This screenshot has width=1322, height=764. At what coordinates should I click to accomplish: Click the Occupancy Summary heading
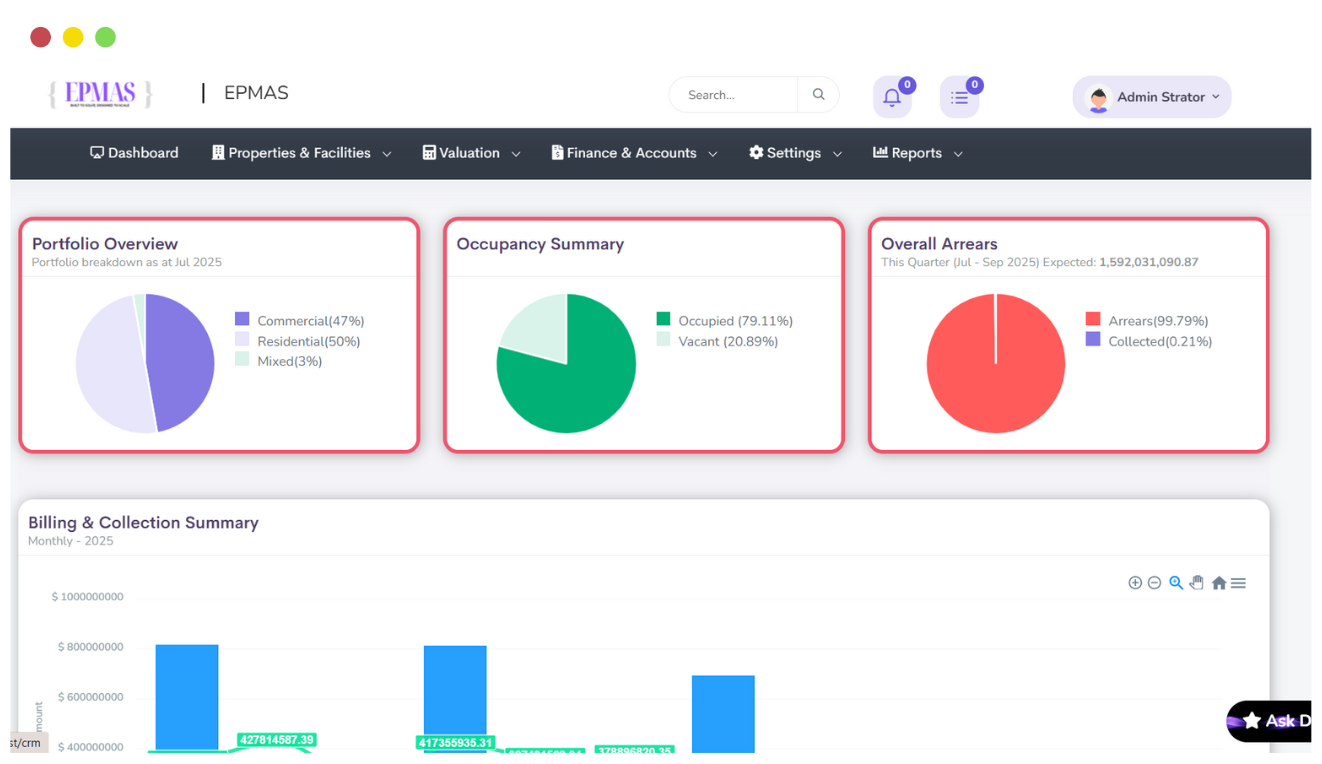coord(540,244)
